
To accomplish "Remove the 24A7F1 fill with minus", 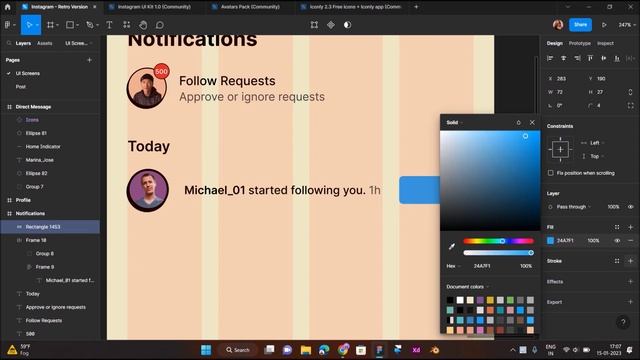I will [x=631, y=241].
